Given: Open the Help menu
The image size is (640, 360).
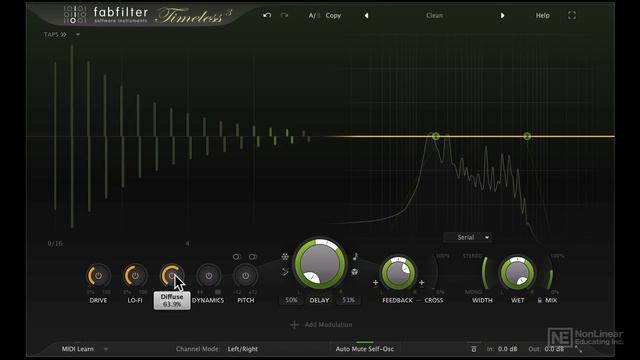Looking at the screenshot, I should (x=542, y=16).
